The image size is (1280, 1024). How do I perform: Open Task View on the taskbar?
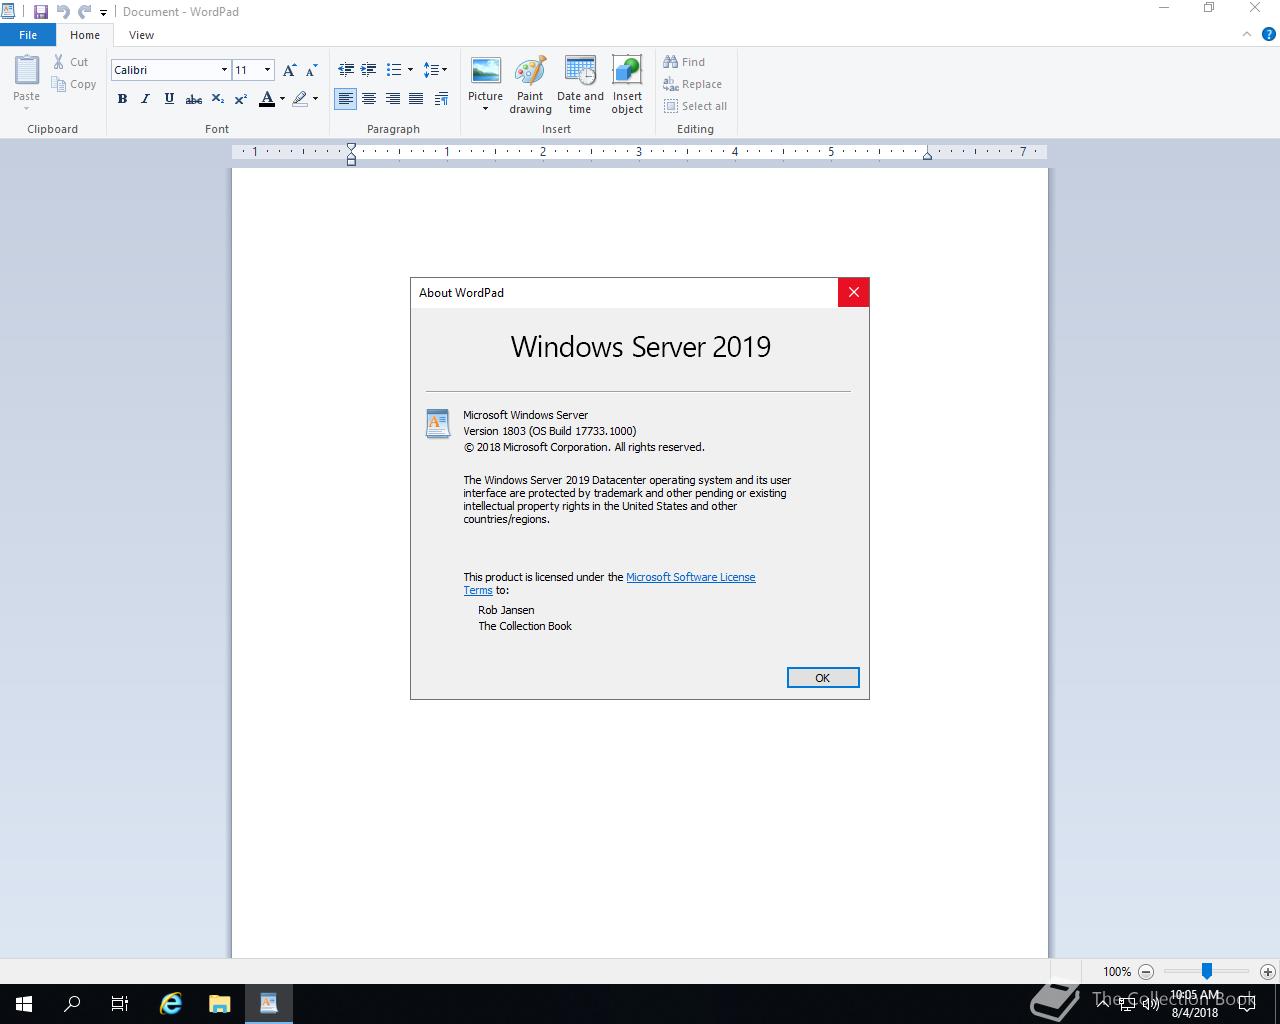click(x=120, y=1004)
